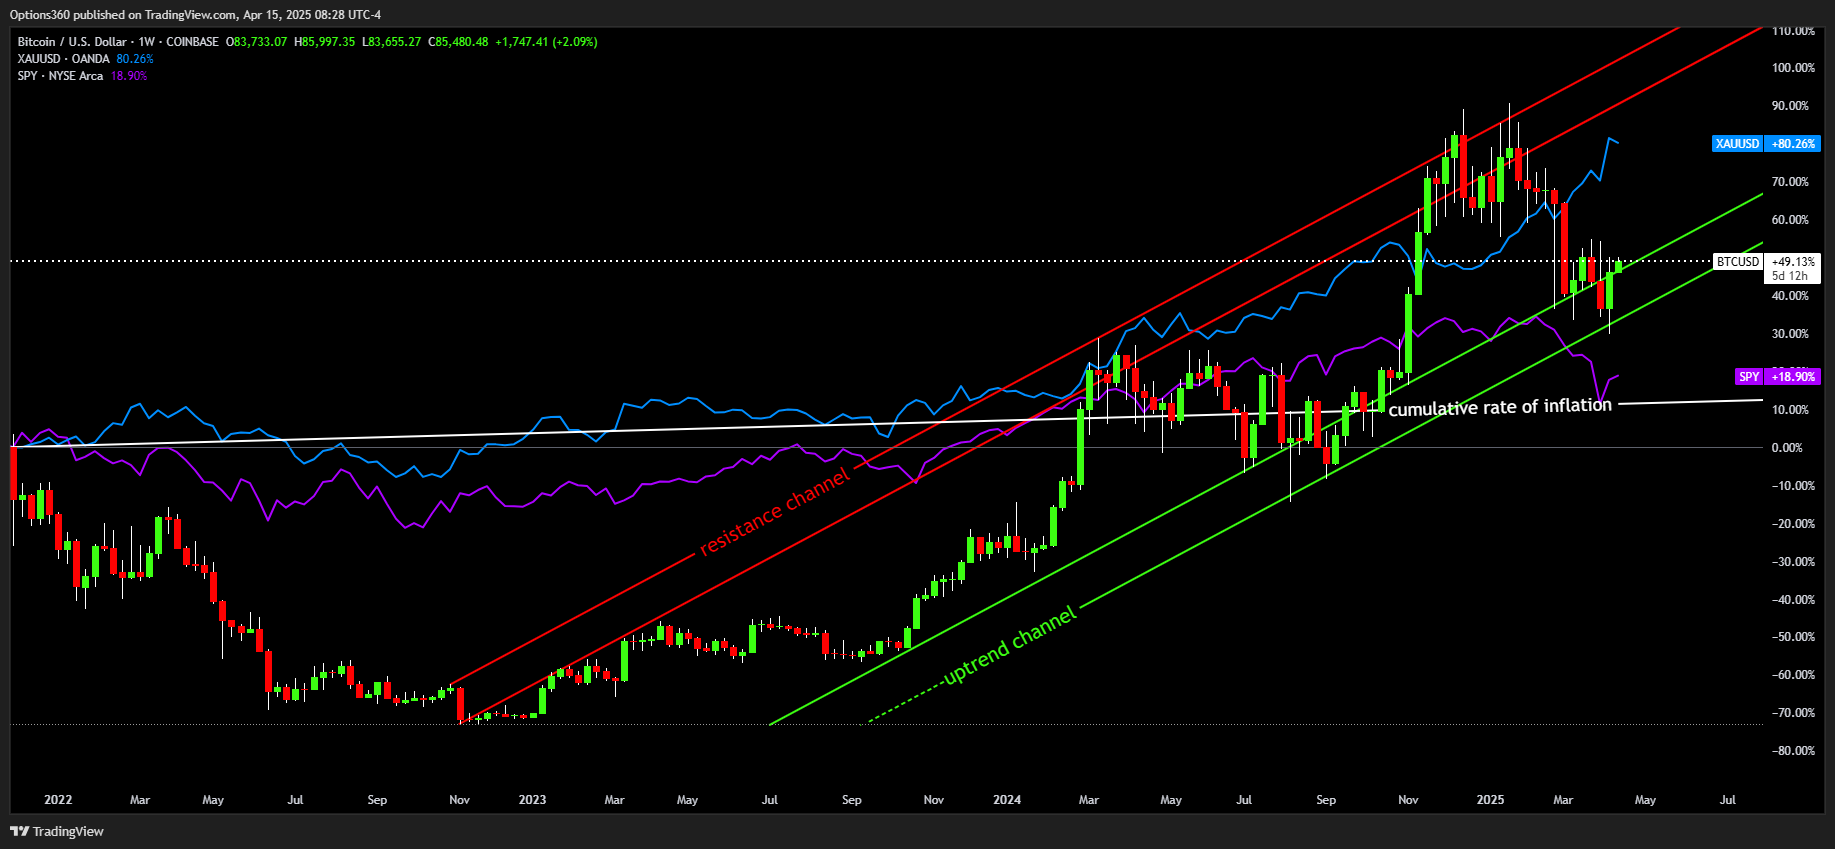
Task: Click the +1,747.41 (+2.09%) change value
Action: pyautogui.click(x=546, y=42)
